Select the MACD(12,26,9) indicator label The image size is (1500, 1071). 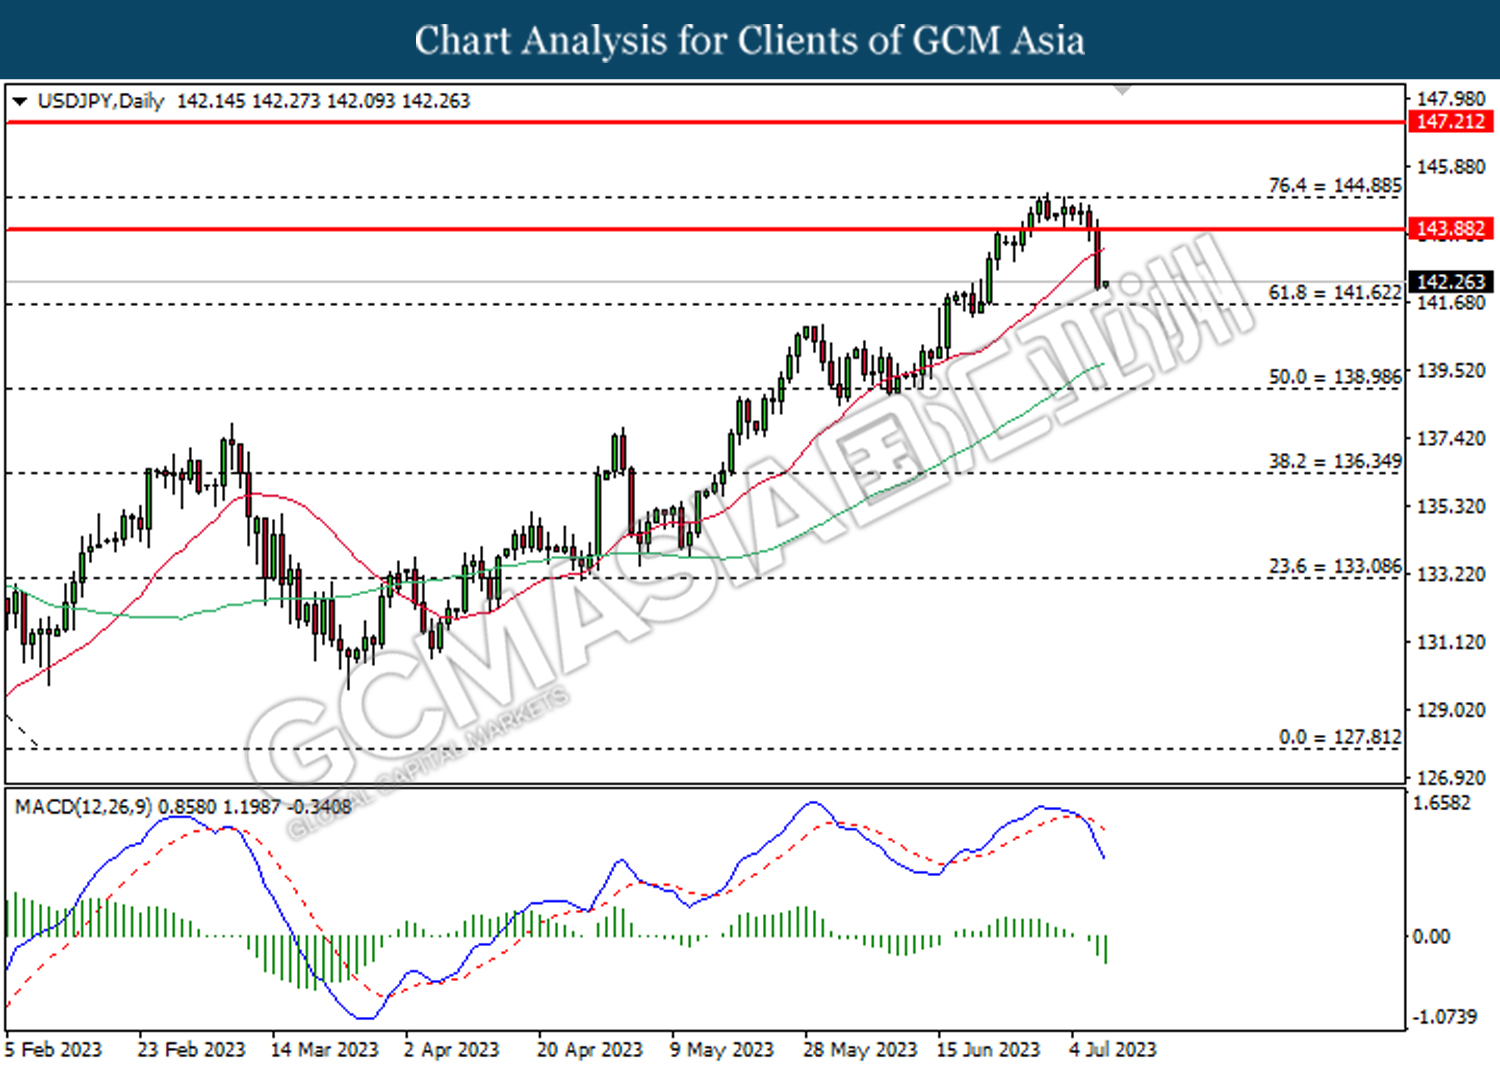[84, 806]
